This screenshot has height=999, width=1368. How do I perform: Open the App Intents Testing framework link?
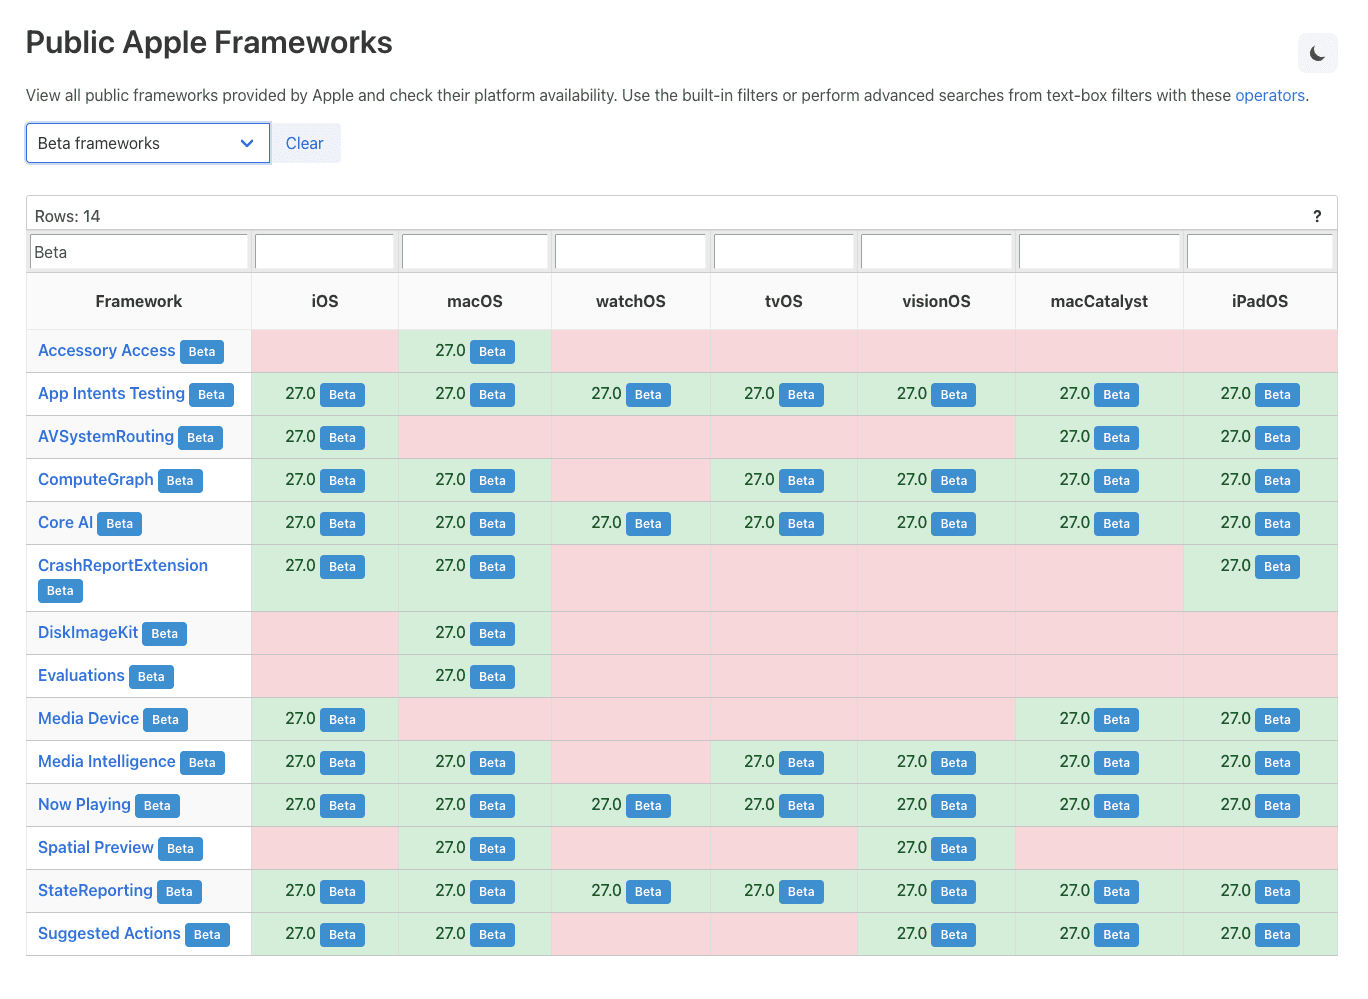pos(111,393)
